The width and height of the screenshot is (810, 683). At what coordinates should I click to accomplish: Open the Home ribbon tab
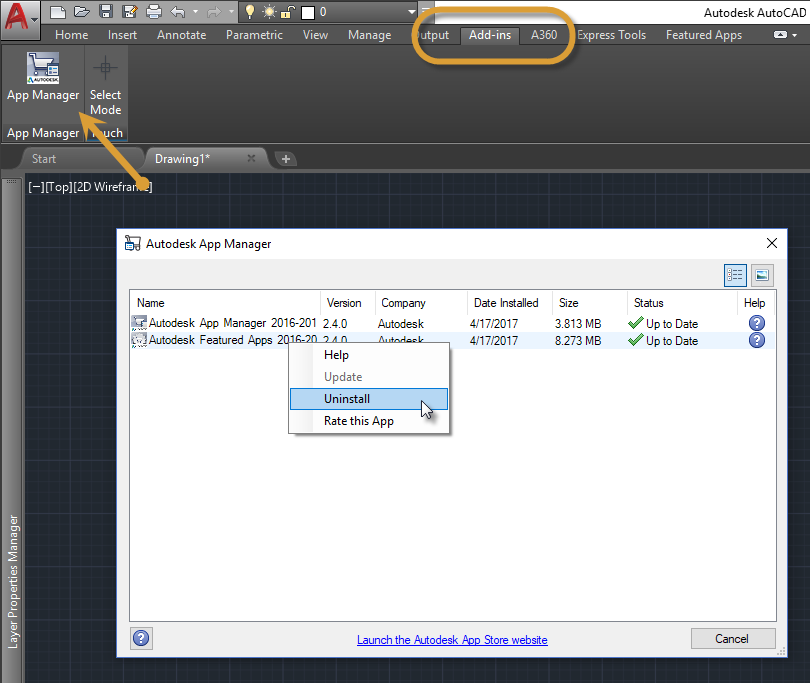[72, 35]
